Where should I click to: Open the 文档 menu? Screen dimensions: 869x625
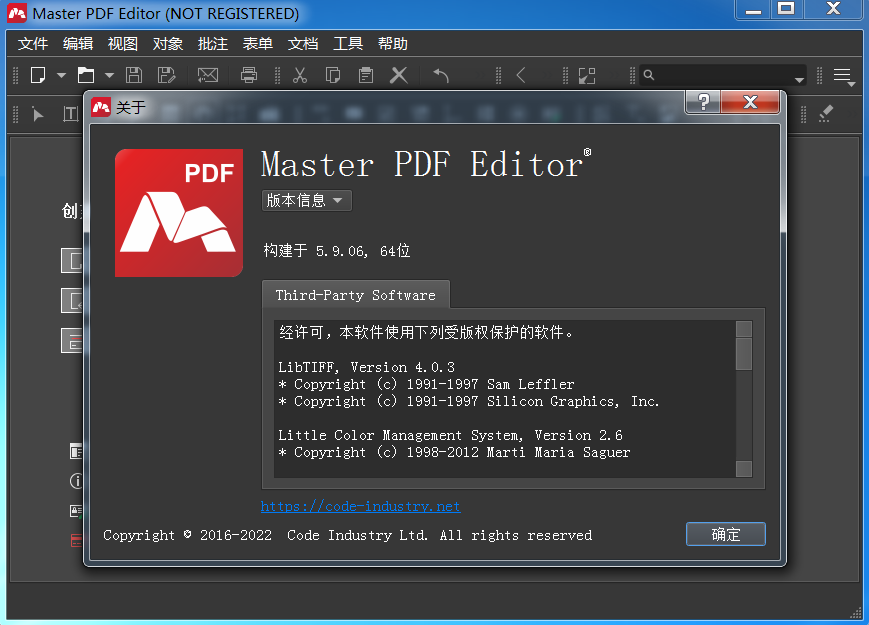(303, 44)
